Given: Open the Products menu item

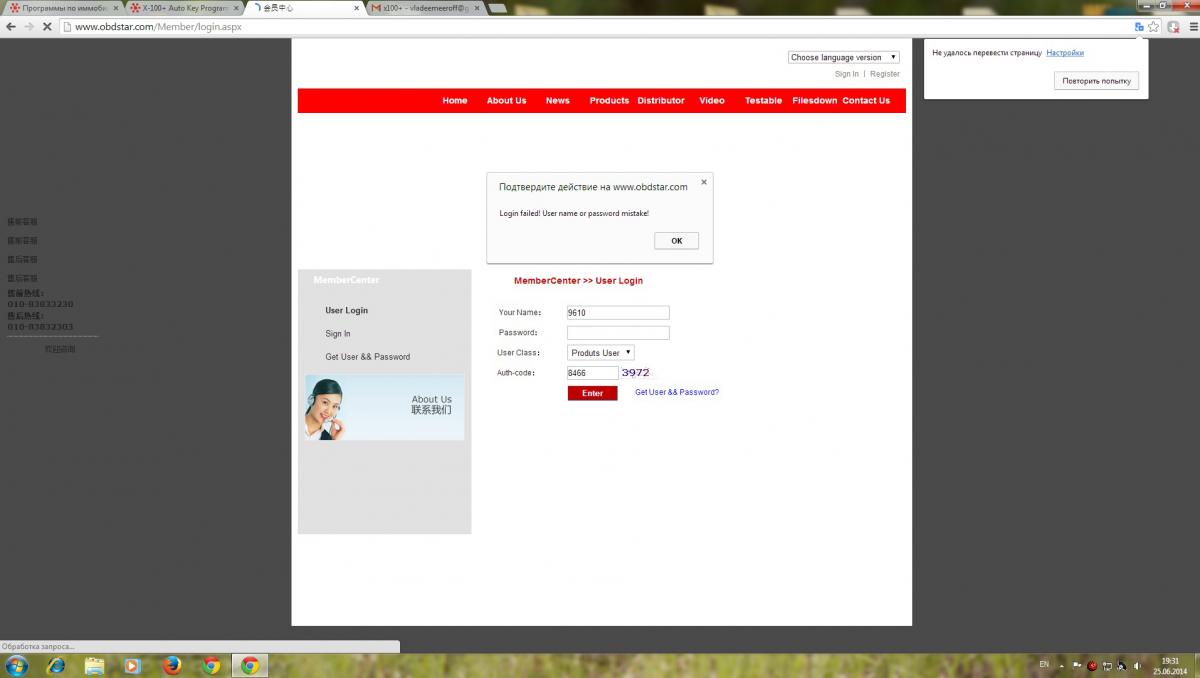Looking at the screenshot, I should tap(609, 101).
